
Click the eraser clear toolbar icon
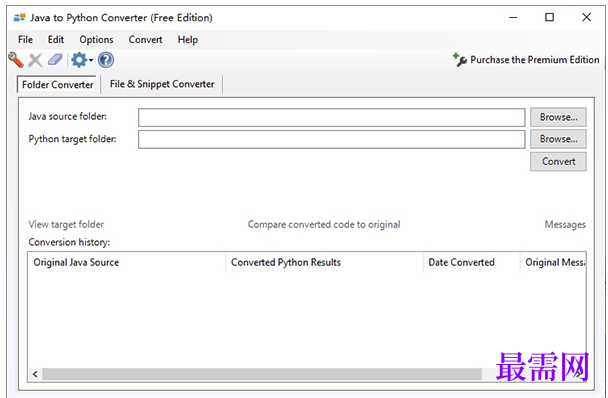tap(55, 60)
